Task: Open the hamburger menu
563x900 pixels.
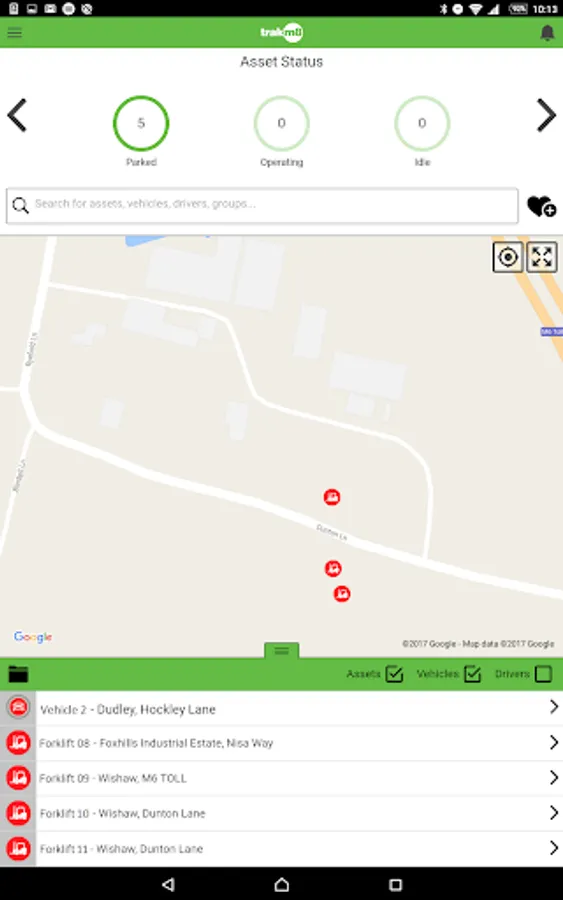Action: [14, 32]
